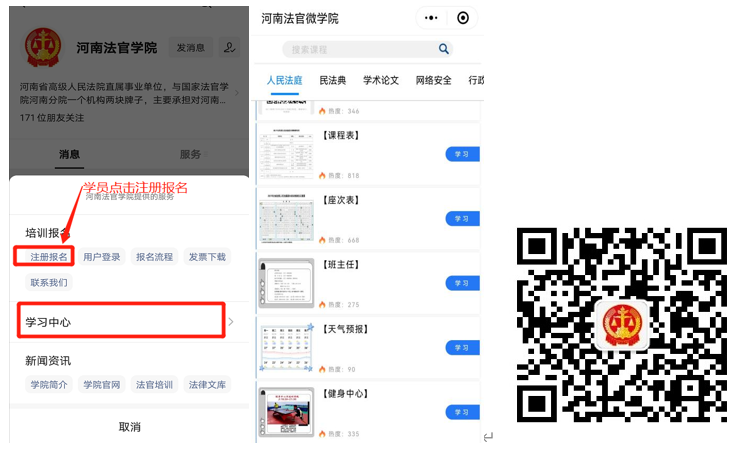The width and height of the screenshot is (745, 462).
Task: Click the flame icon beside 热度 668
Action: (322, 240)
